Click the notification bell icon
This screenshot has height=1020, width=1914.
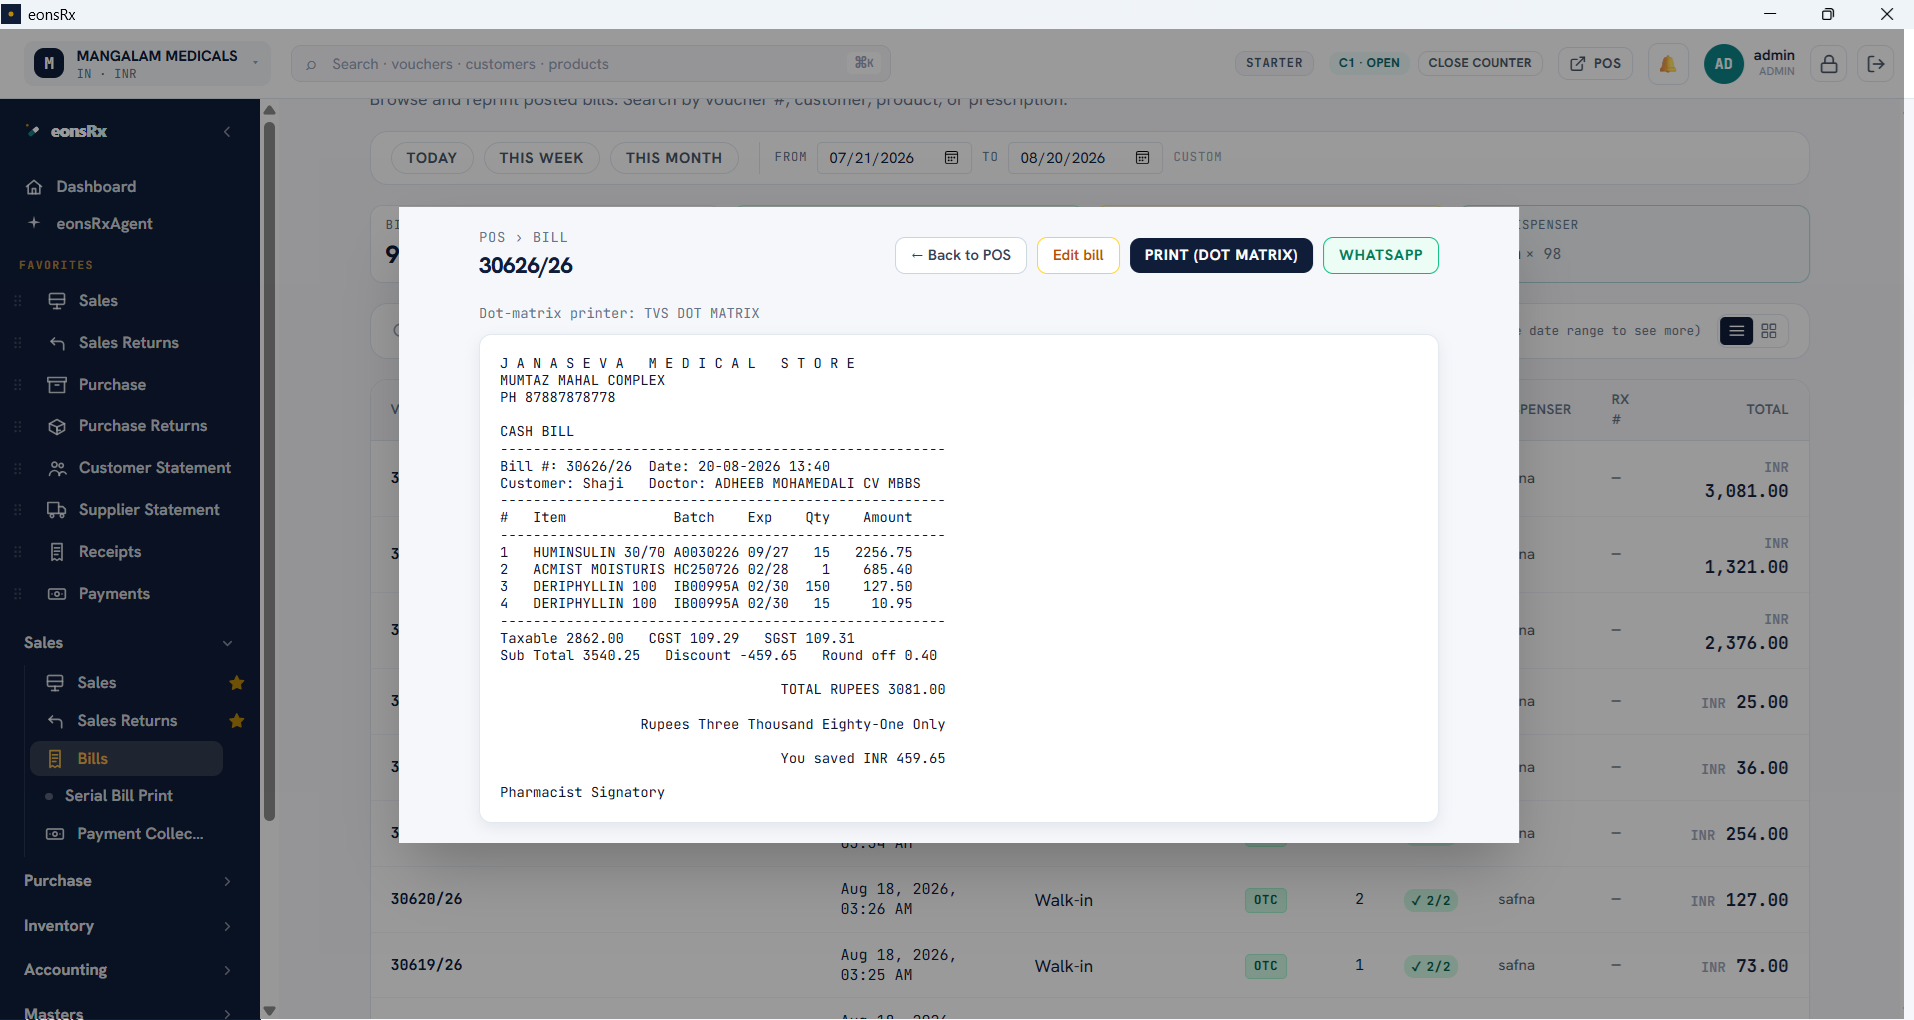pos(1668,64)
